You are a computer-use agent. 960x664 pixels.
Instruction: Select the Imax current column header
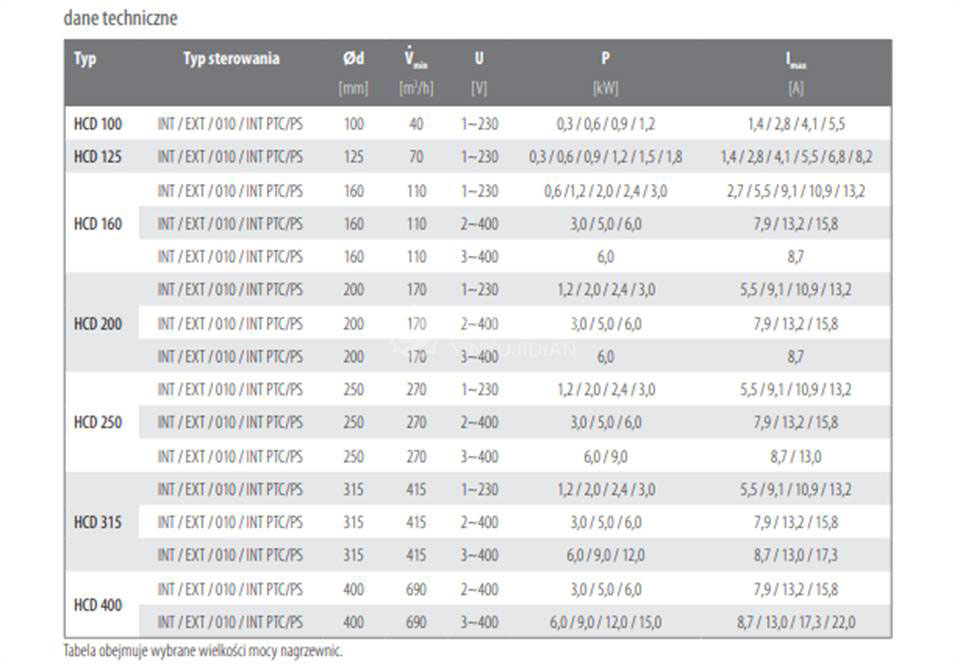[796, 59]
